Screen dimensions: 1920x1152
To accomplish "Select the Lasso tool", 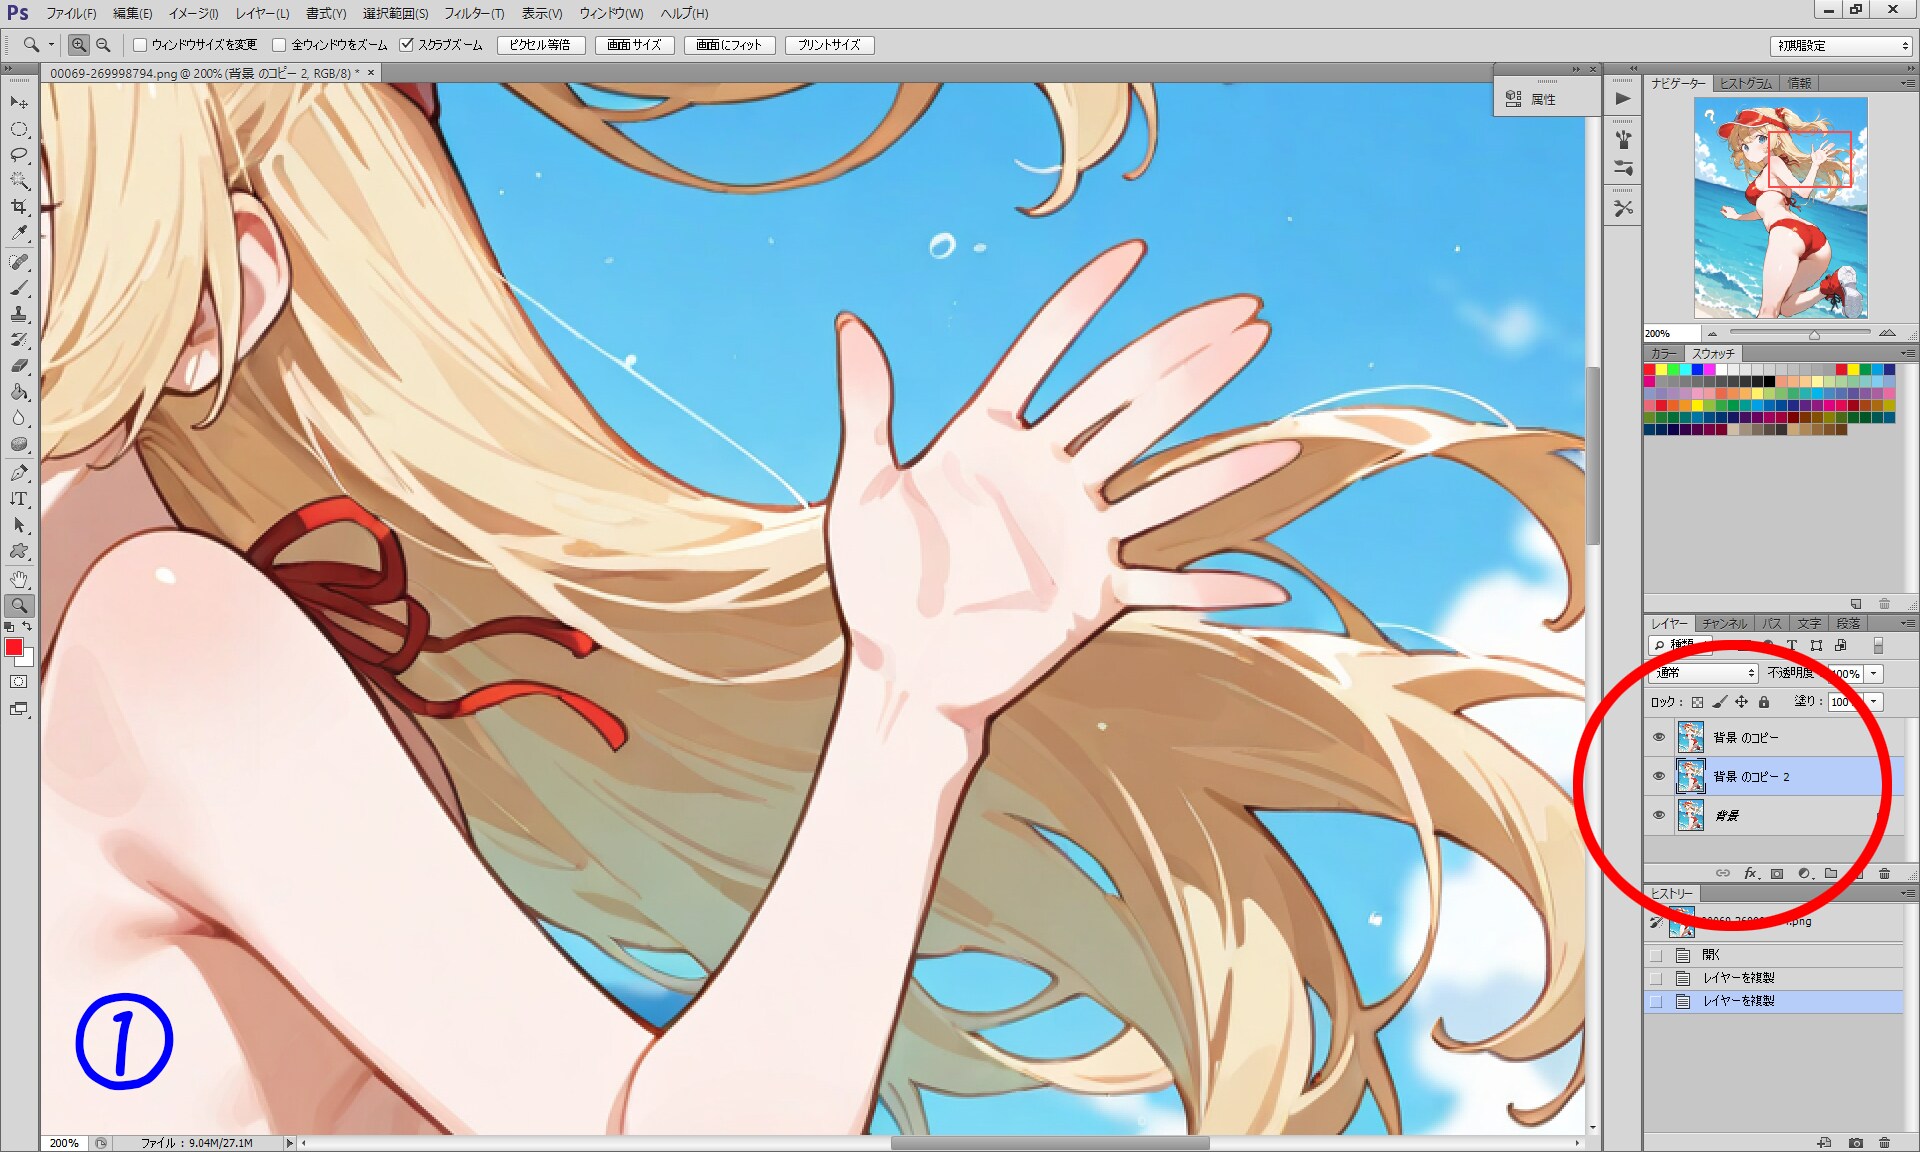I will [x=19, y=155].
